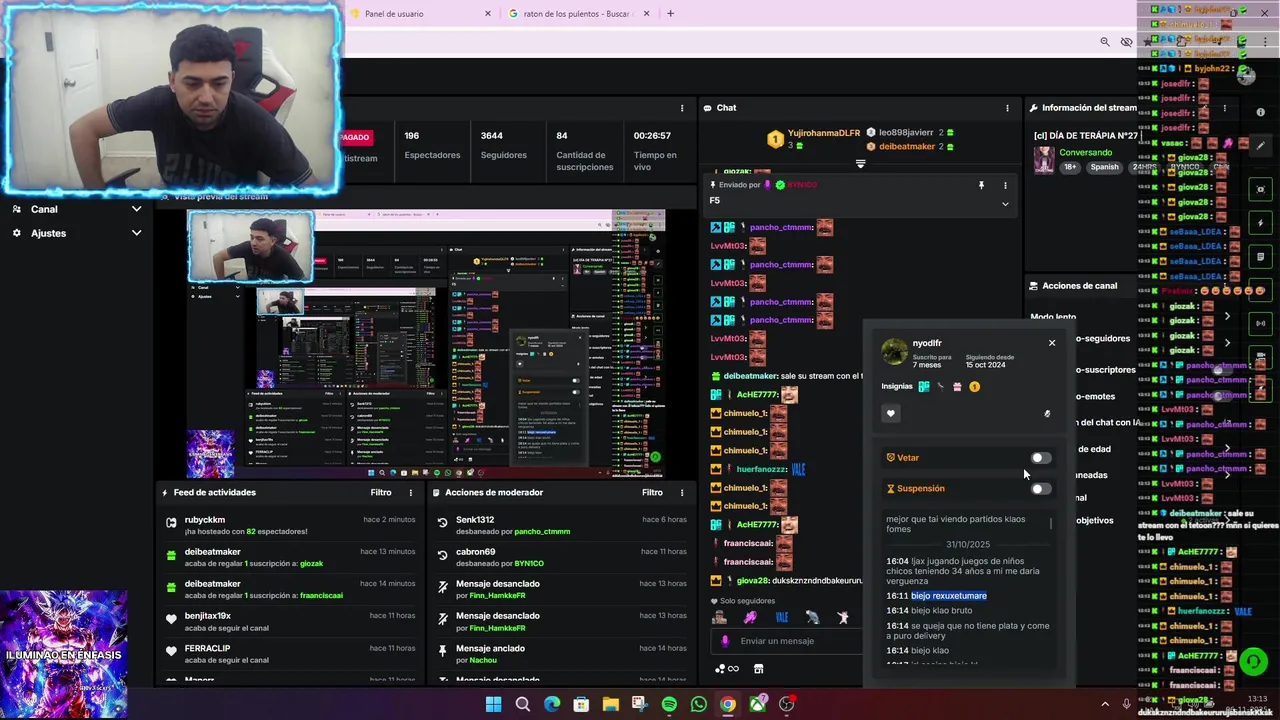Open rubyckkm host event in activity feed

[290, 525]
